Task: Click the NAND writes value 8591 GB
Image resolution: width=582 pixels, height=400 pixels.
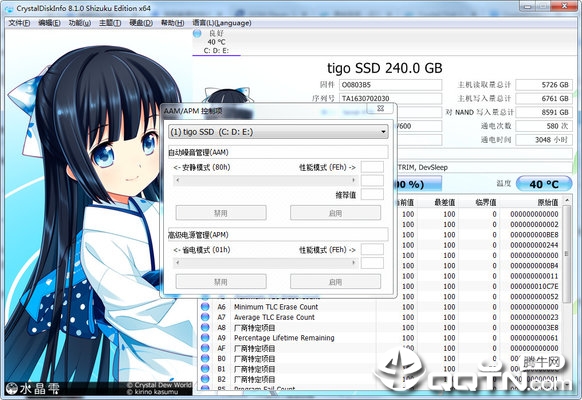Action: [544, 112]
